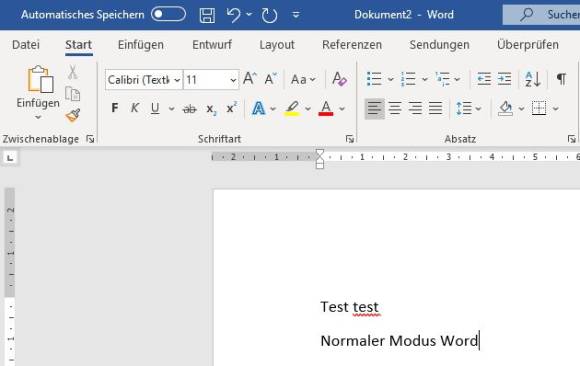Apply paragraph shading paint bucket

click(x=505, y=108)
